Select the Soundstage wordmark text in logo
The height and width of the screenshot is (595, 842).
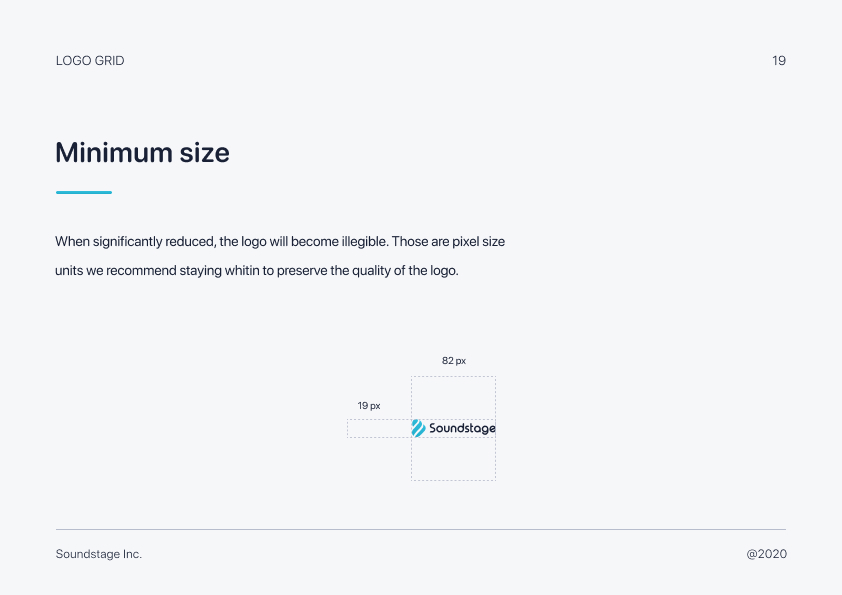462,429
